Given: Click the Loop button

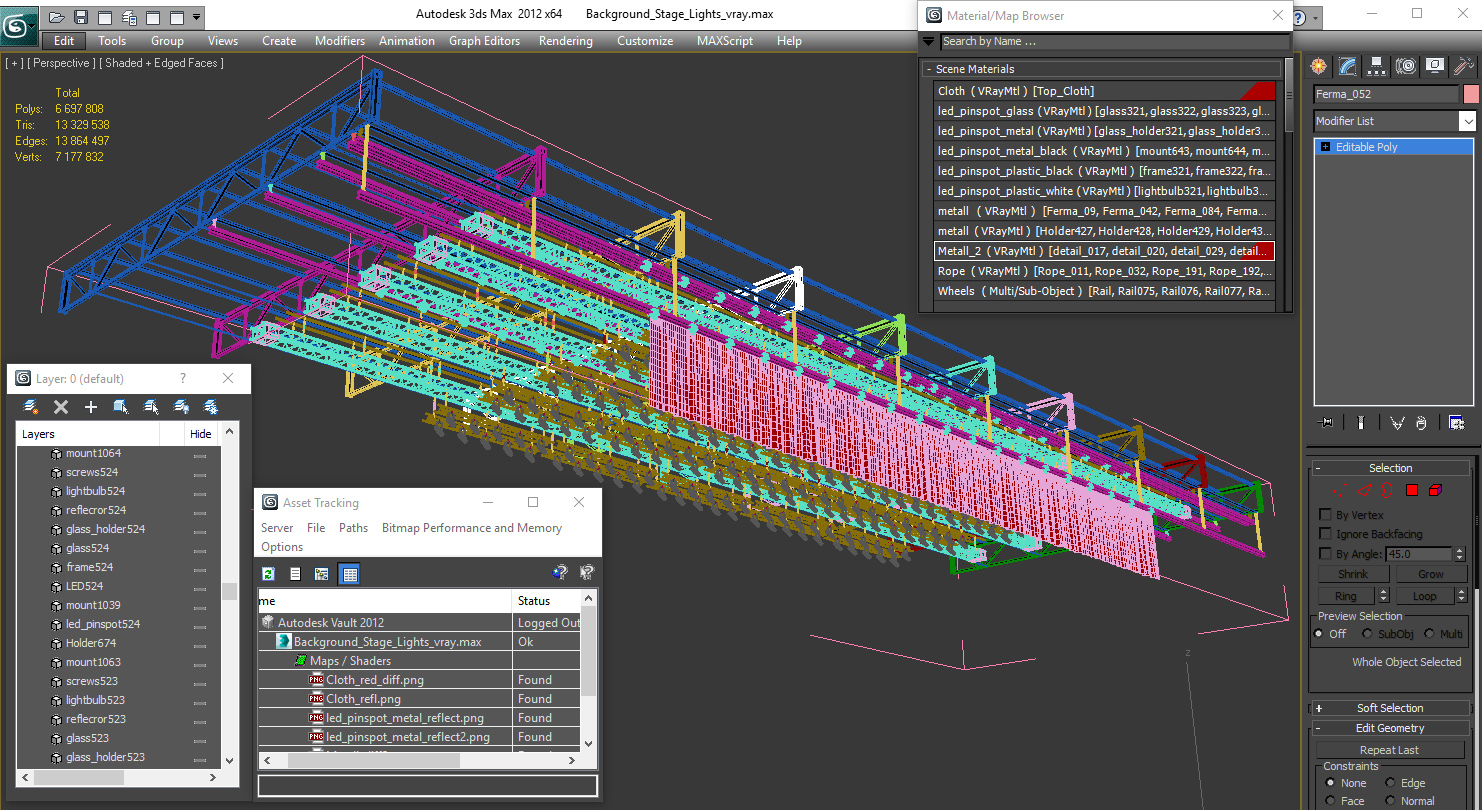Looking at the screenshot, I should 1424,596.
